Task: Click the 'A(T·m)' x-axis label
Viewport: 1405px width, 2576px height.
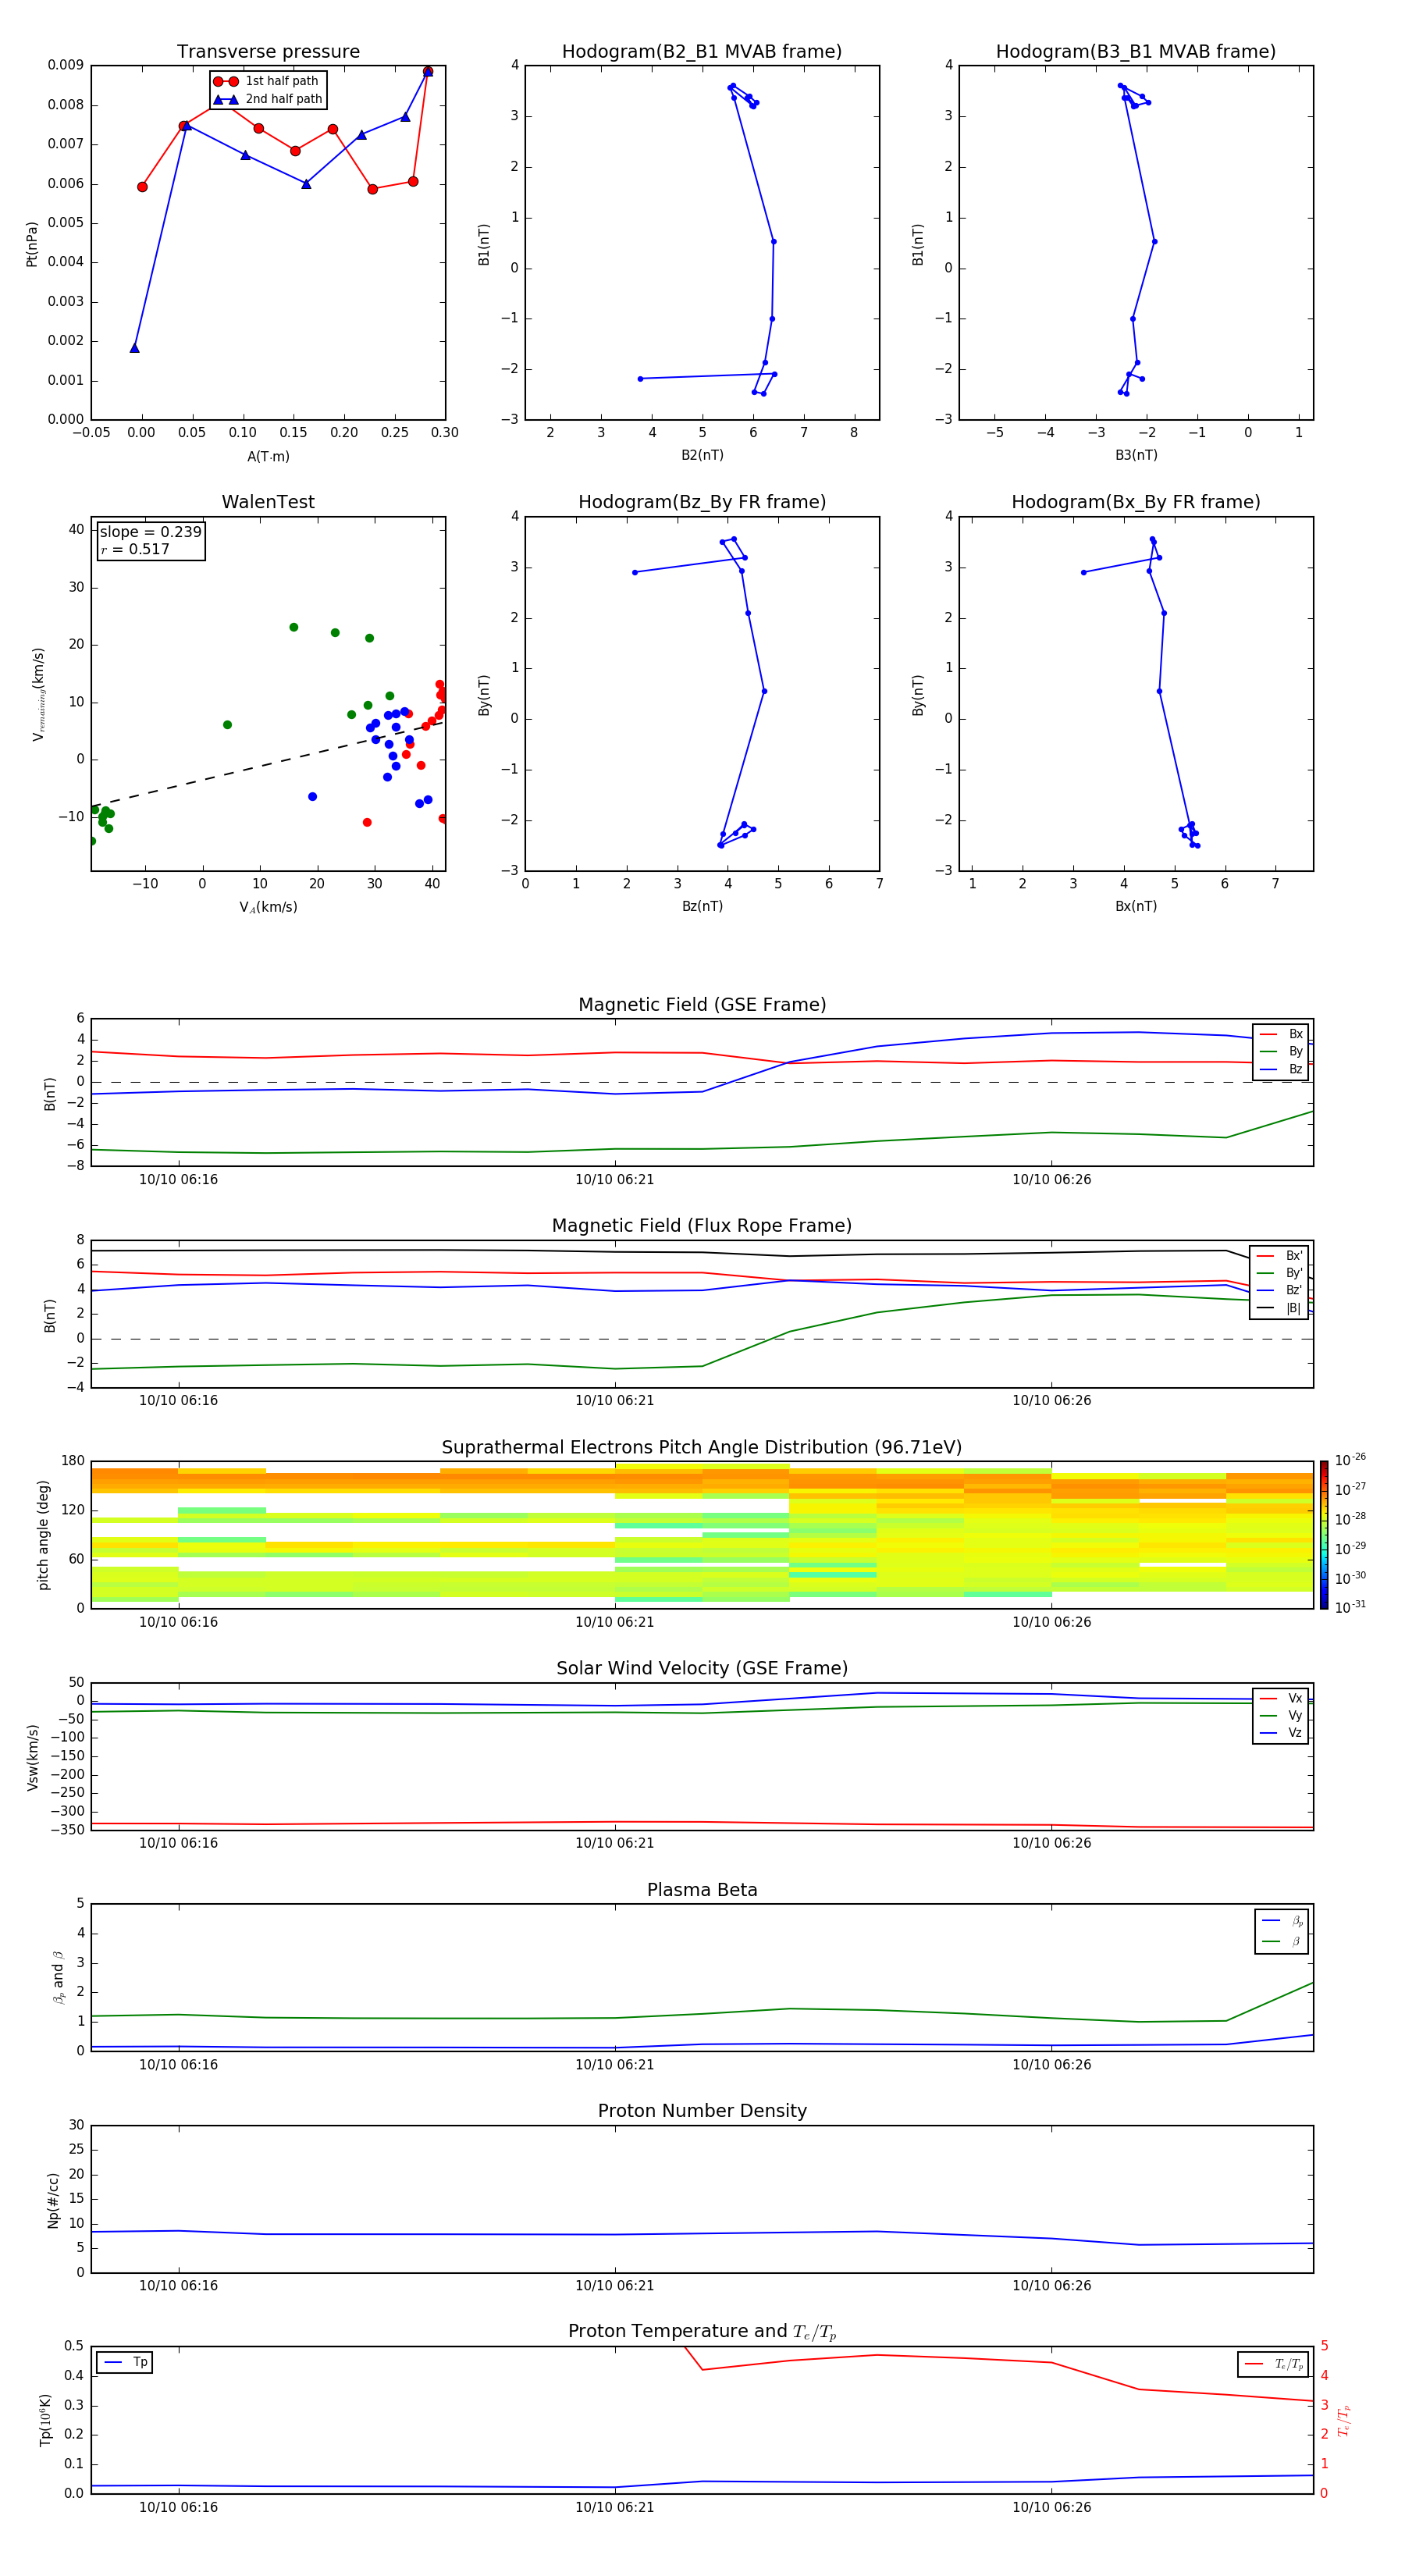Action: coord(268,457)
